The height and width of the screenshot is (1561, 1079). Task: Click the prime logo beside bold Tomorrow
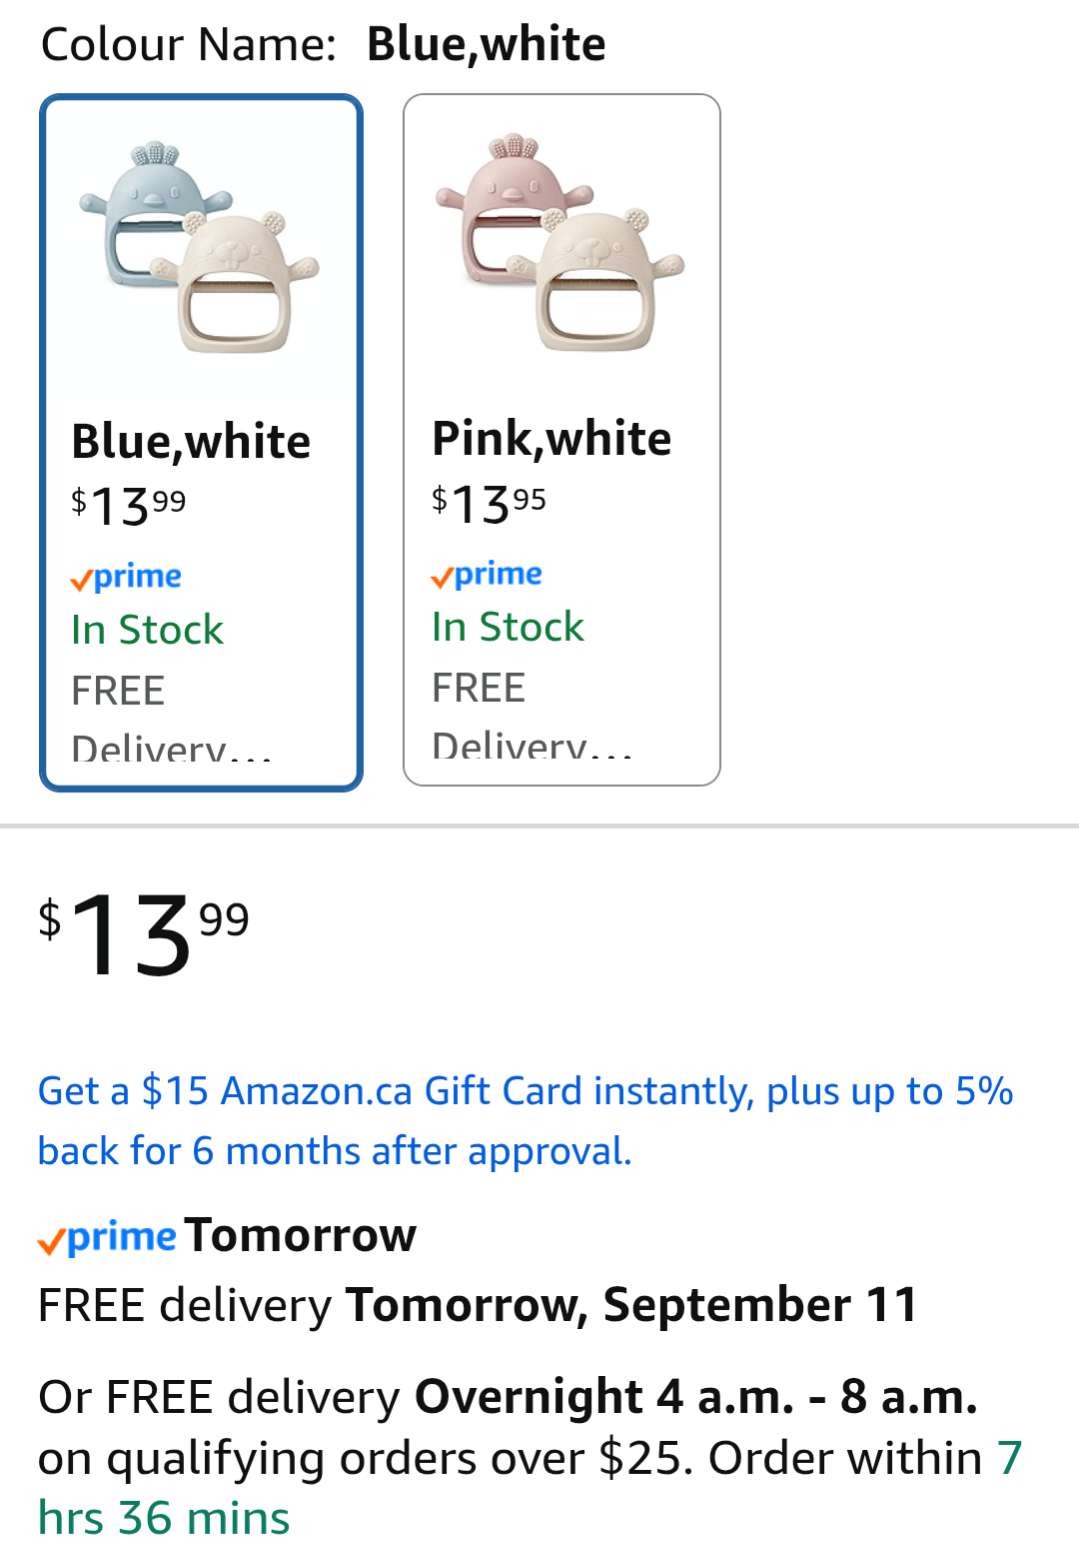(x=107, y=1237)
